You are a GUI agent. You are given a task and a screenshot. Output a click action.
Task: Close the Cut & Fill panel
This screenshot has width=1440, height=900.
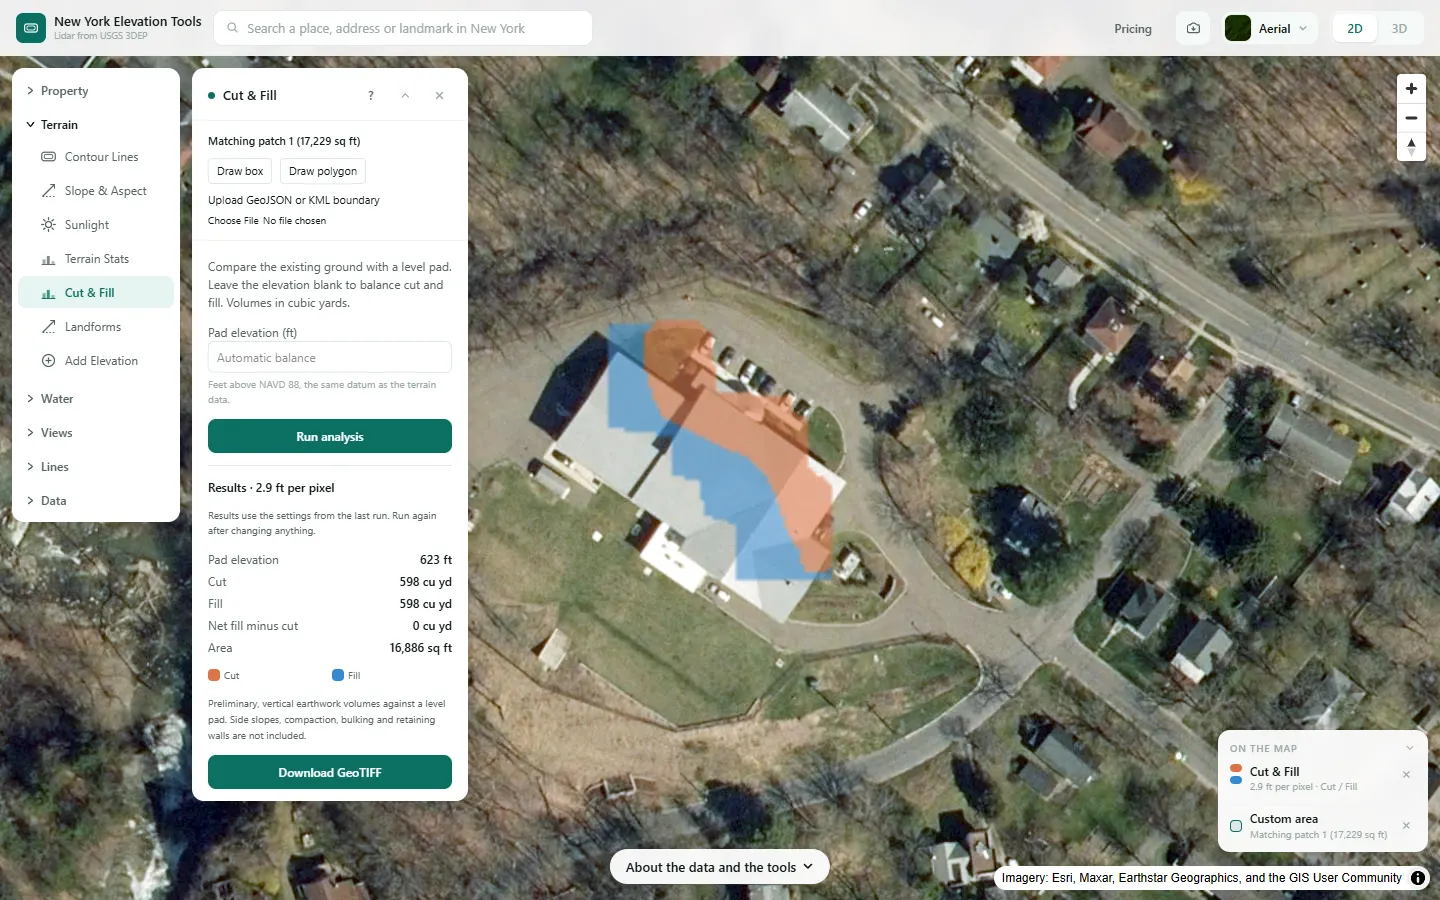(x=439, y=96)
